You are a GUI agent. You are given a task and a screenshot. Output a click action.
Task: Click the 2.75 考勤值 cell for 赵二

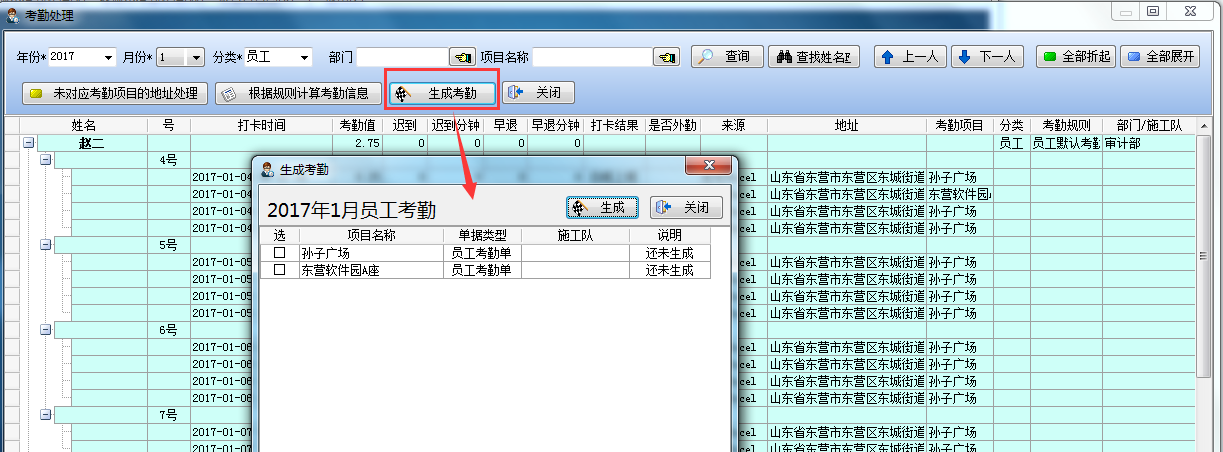pos(357,144)
